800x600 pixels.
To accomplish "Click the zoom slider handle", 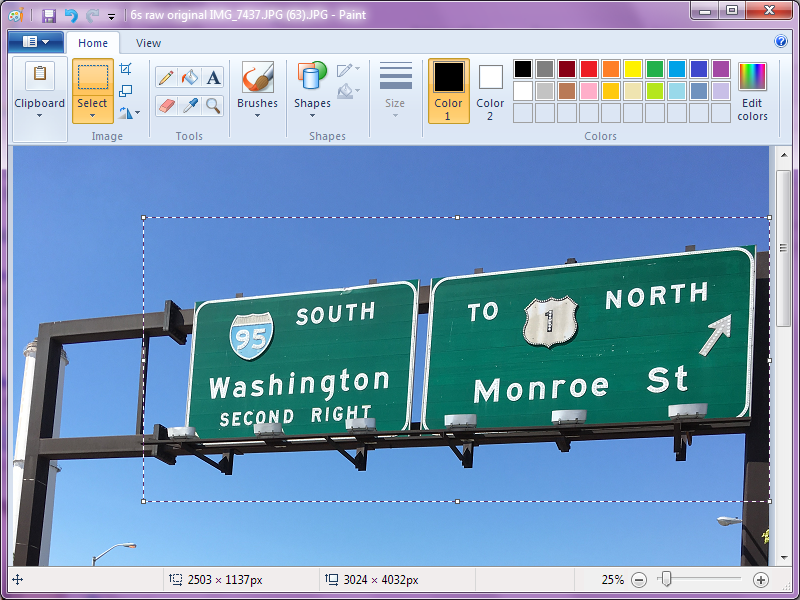I will tap(665, 579).
